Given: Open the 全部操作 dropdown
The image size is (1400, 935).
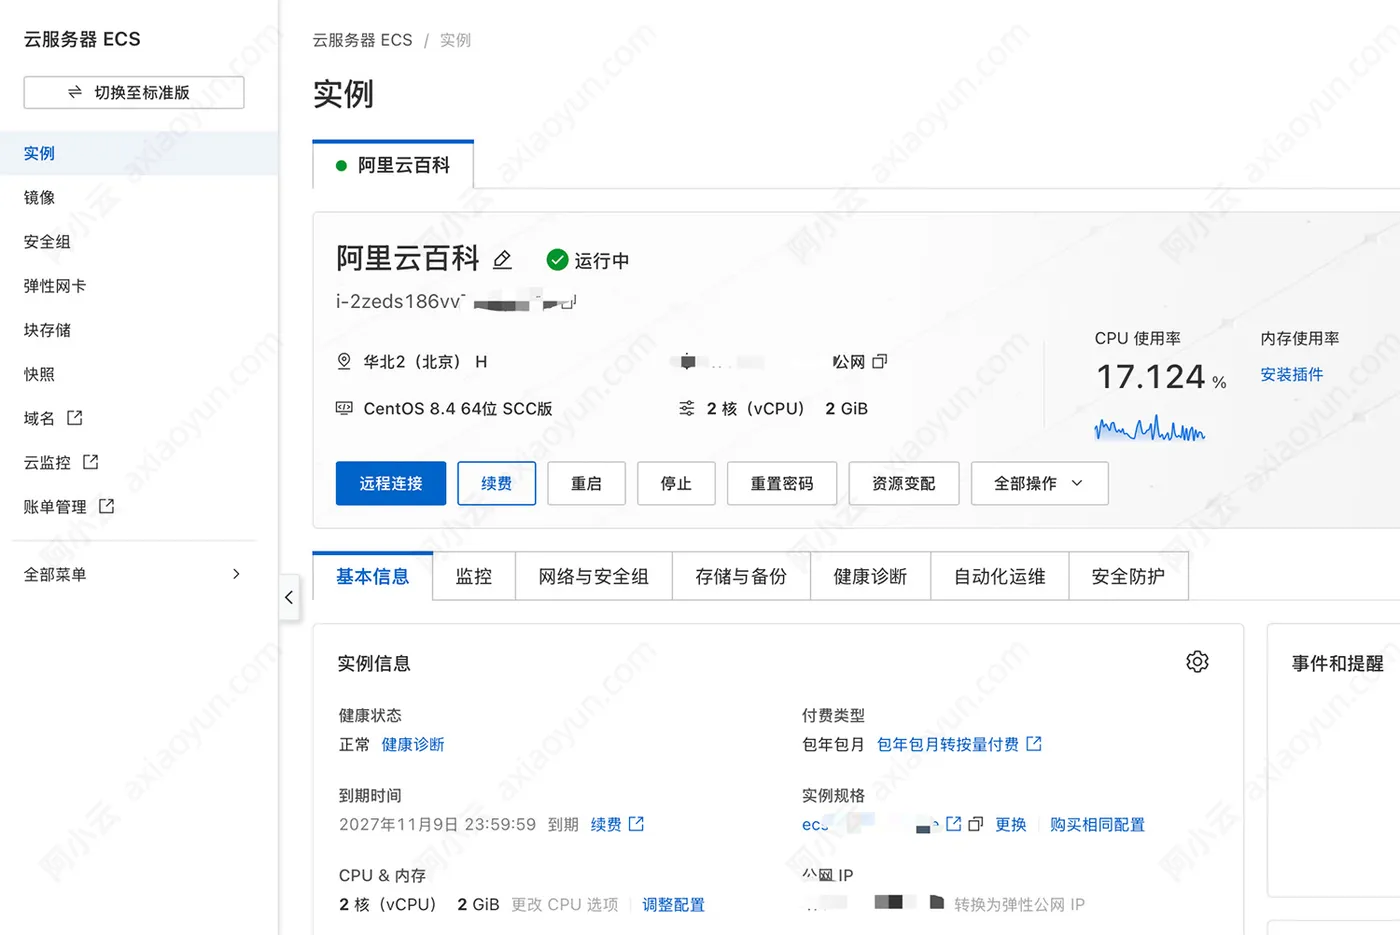Looking at the screenshot, I should pos(1039,483).
